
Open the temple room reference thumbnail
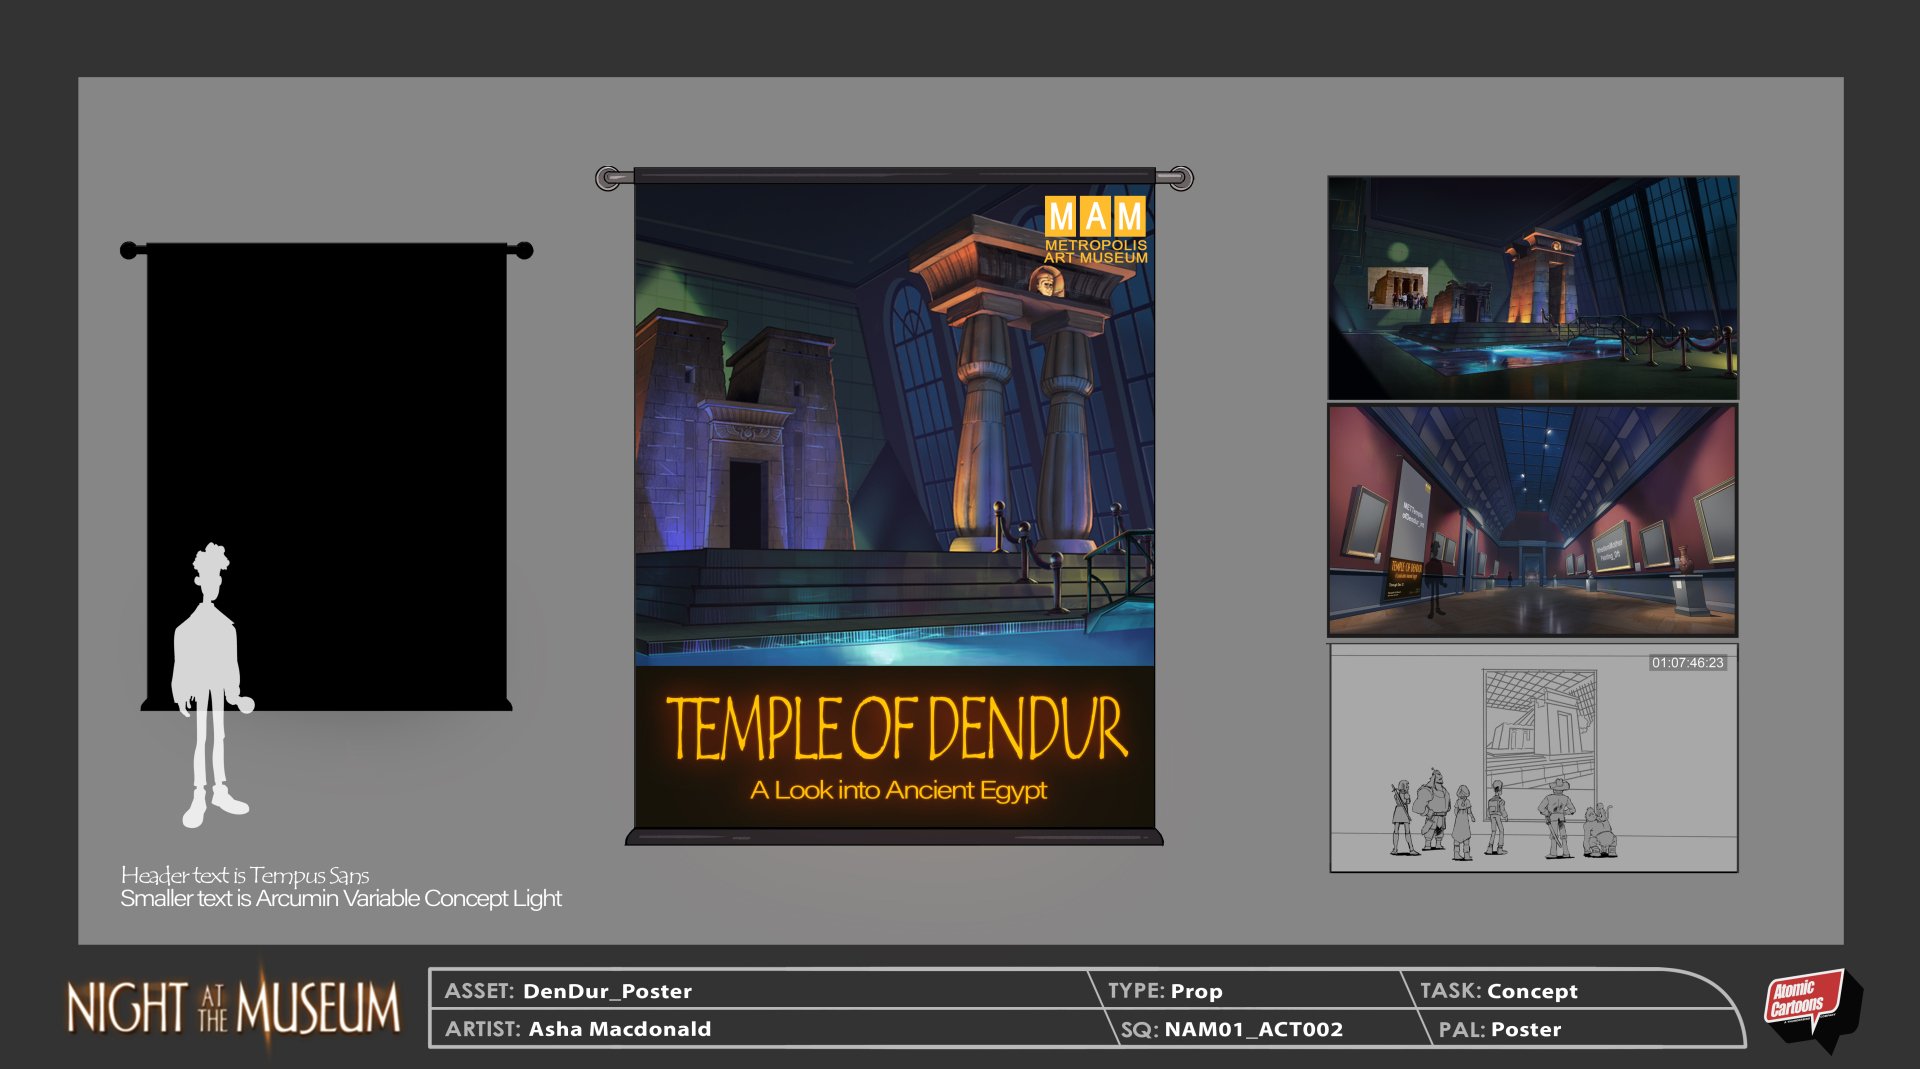coord(1532,288)
